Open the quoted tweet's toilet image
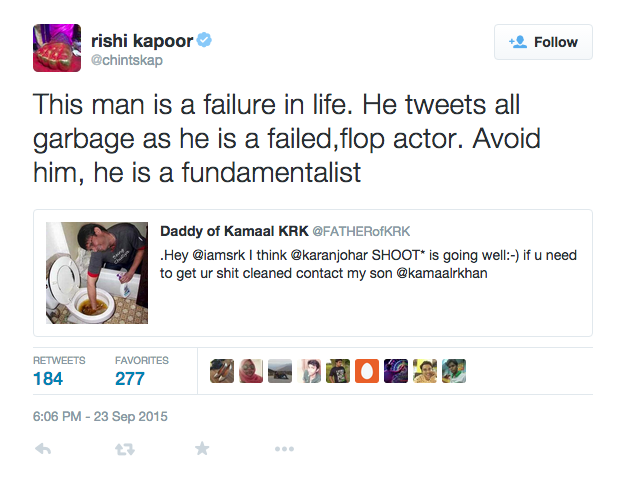 click(x=97, y=273)
